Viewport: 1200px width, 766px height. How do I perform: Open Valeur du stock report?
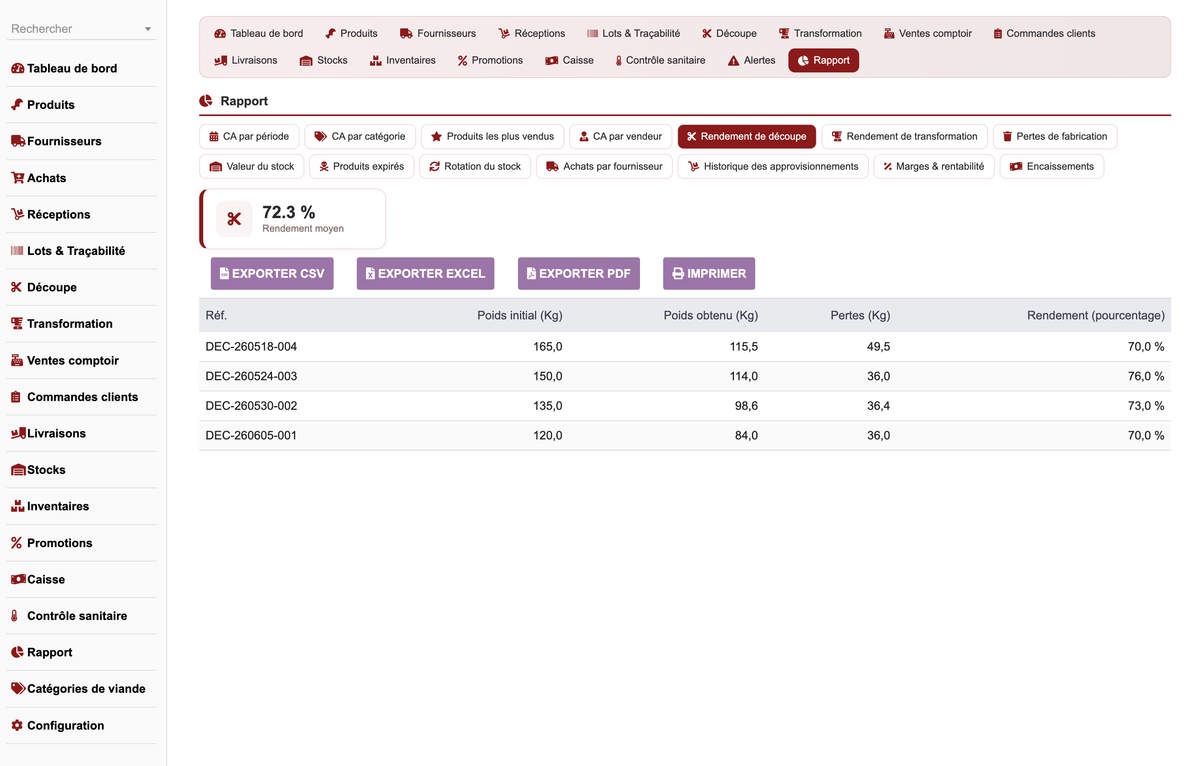[252, 166]
